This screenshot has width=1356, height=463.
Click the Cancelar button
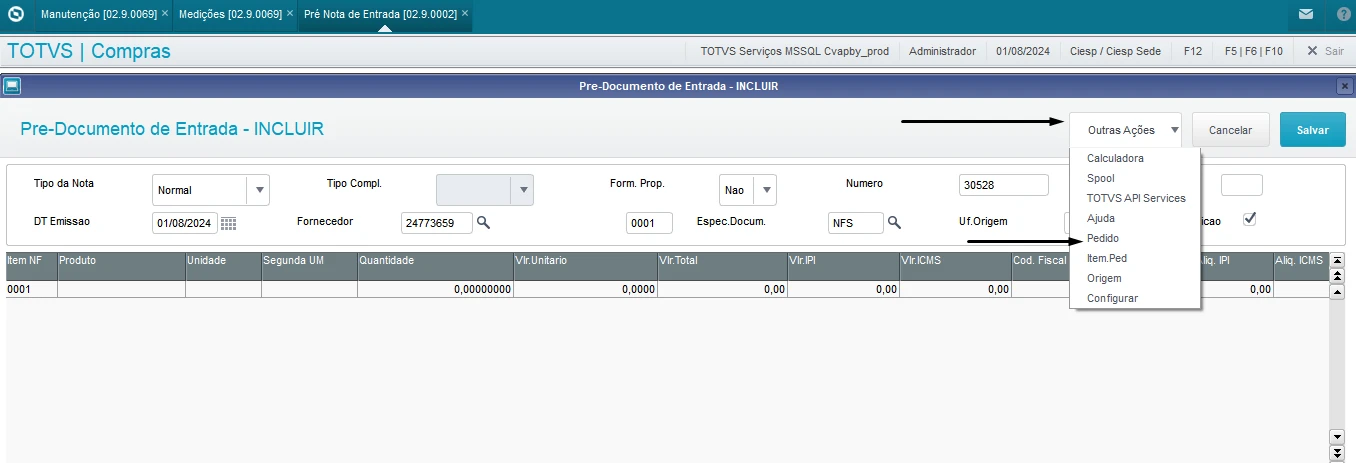[1230, 130]
